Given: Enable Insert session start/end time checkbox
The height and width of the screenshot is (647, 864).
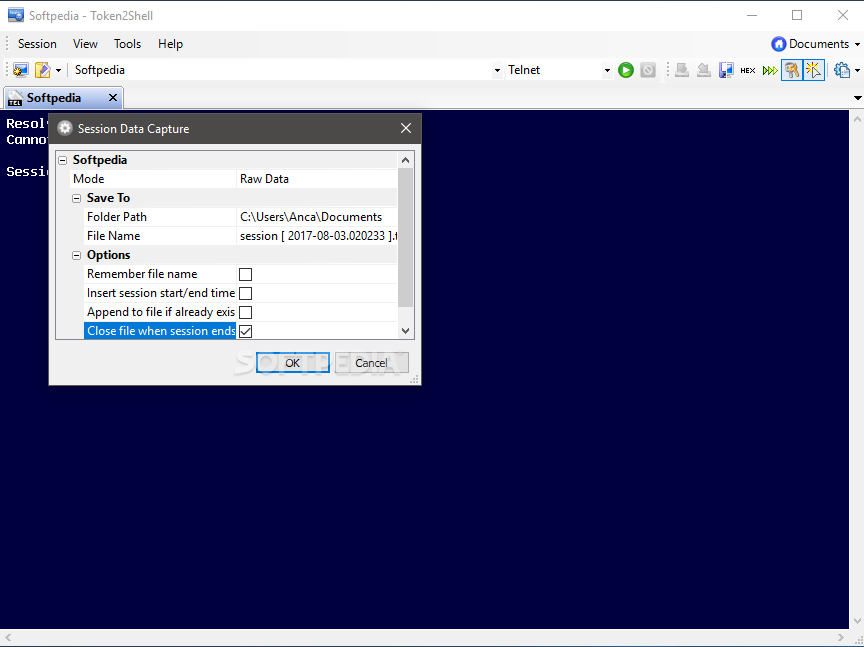Looking at the screenshot, I should 245,293.
